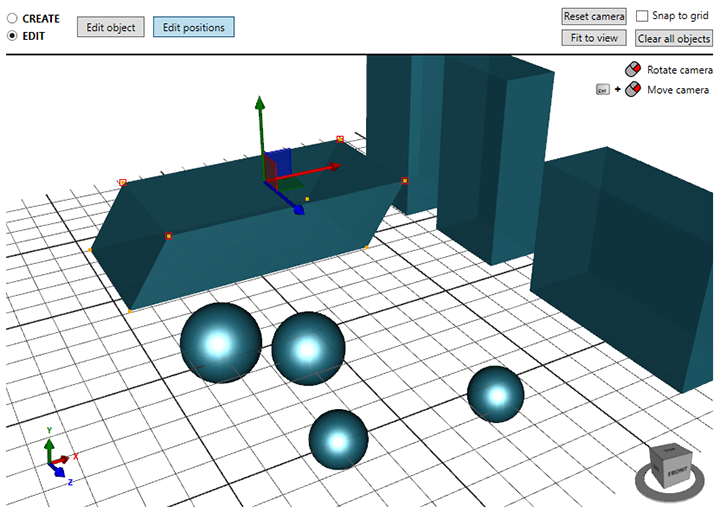This screenshot has width=720, height=513.
Task: Click the orange vertex at prism's bottom front corner
Action: [130, 311]
